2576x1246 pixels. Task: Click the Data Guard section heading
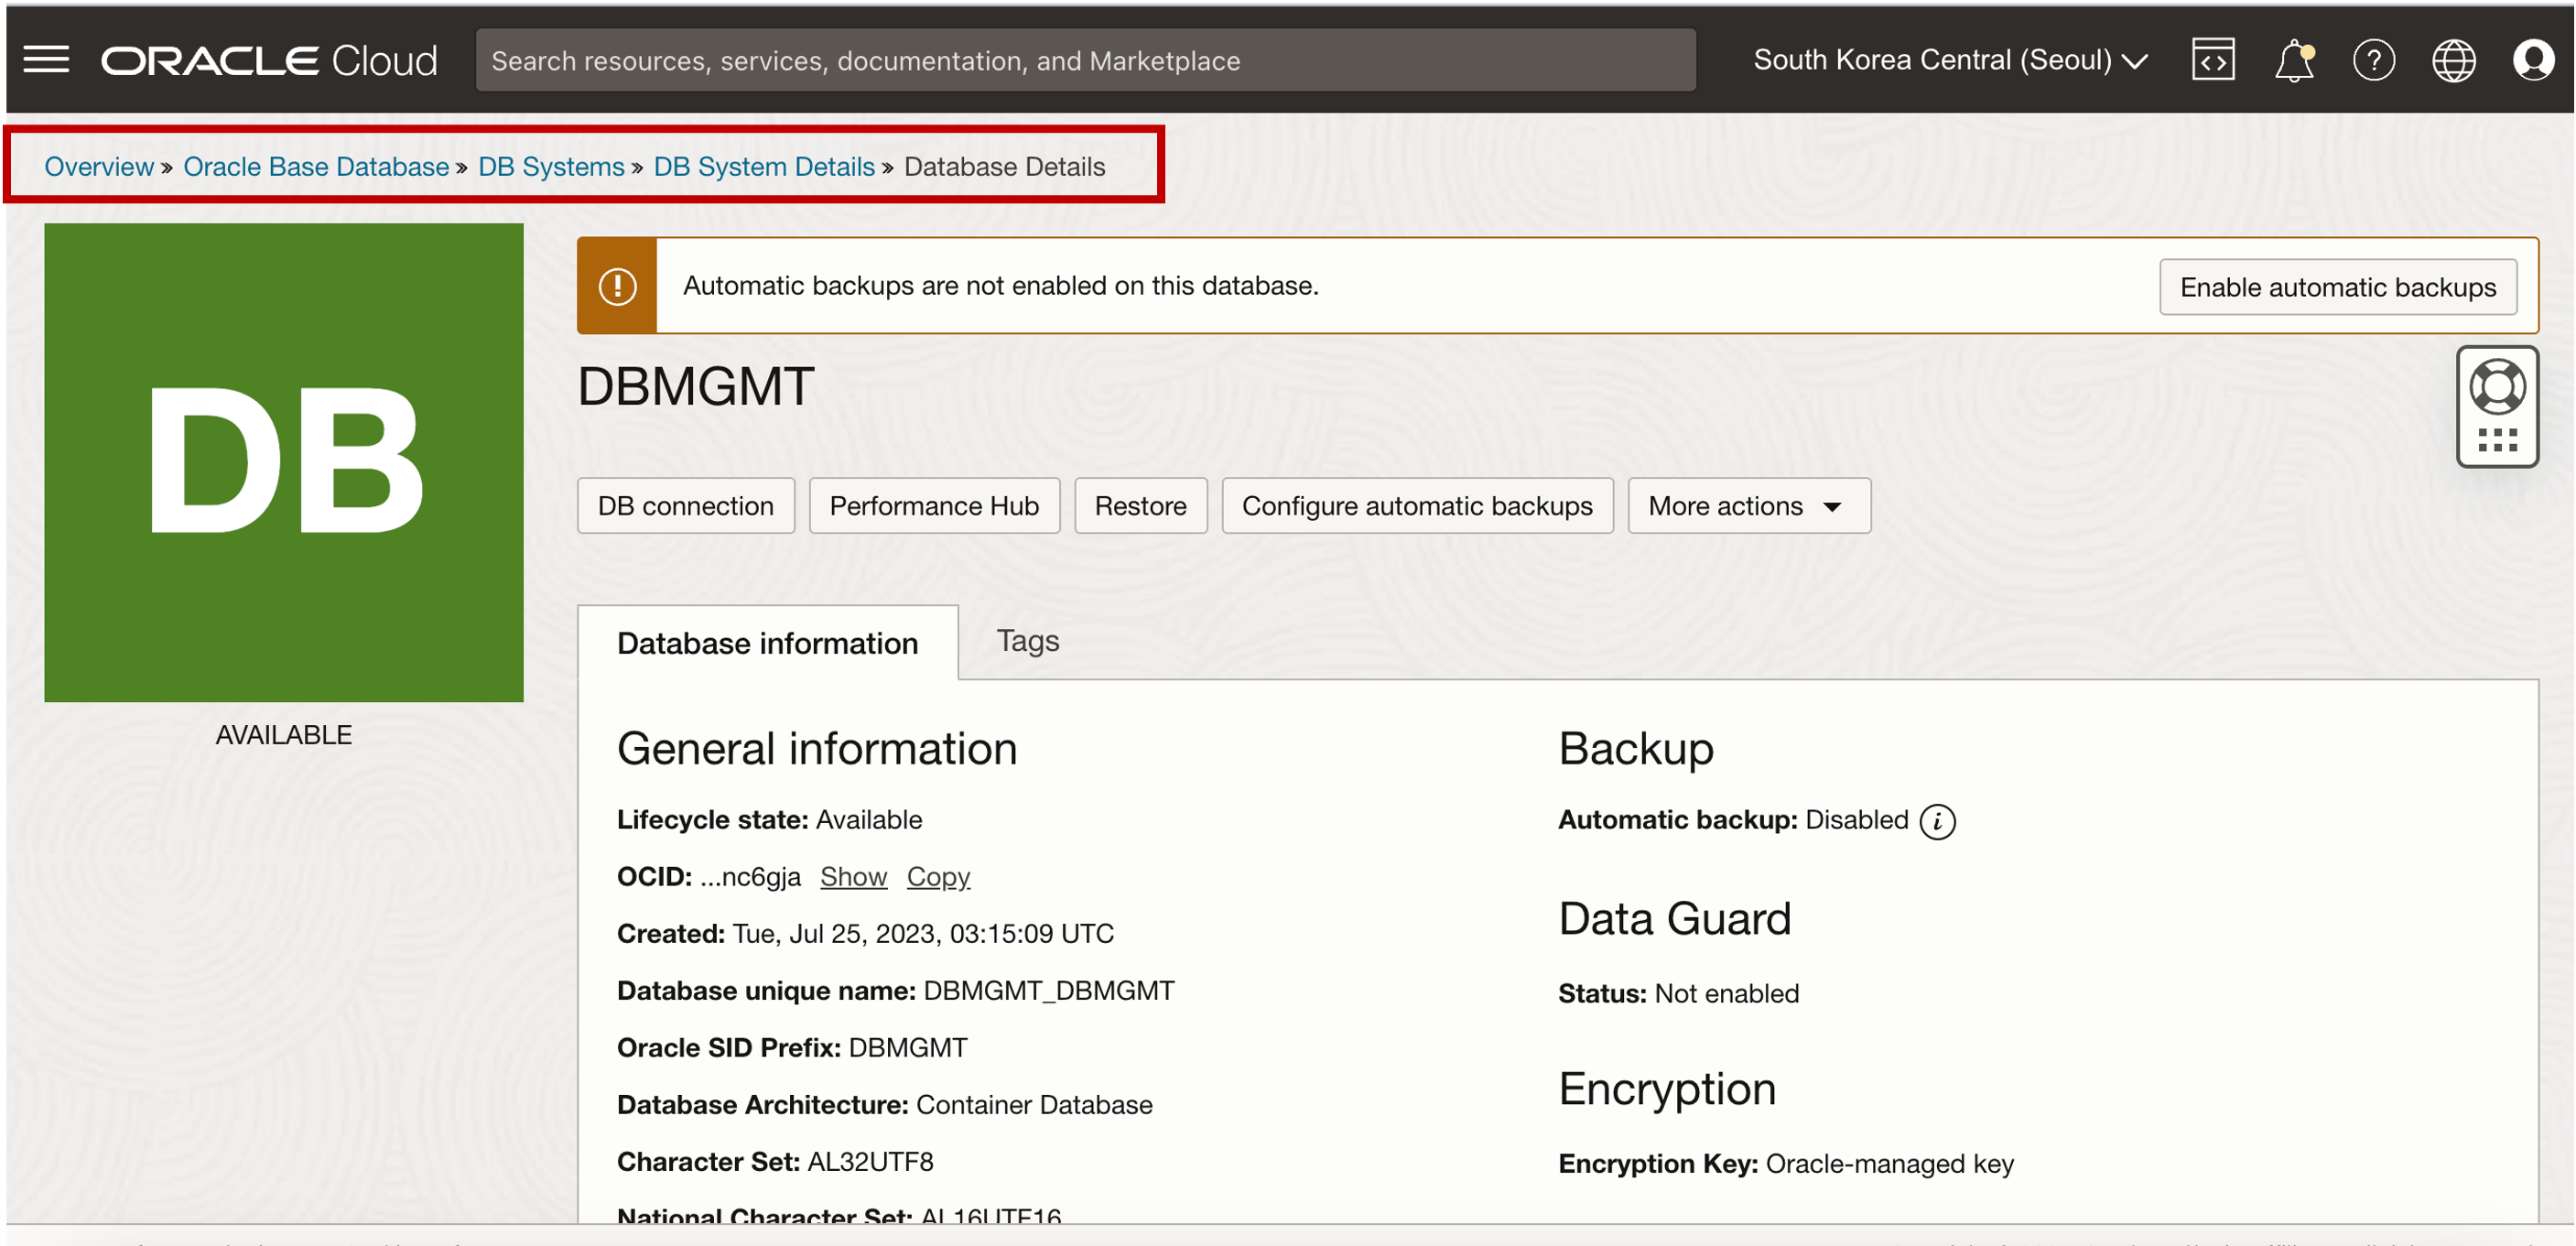pyautogui.click(x=1674, y=919)
